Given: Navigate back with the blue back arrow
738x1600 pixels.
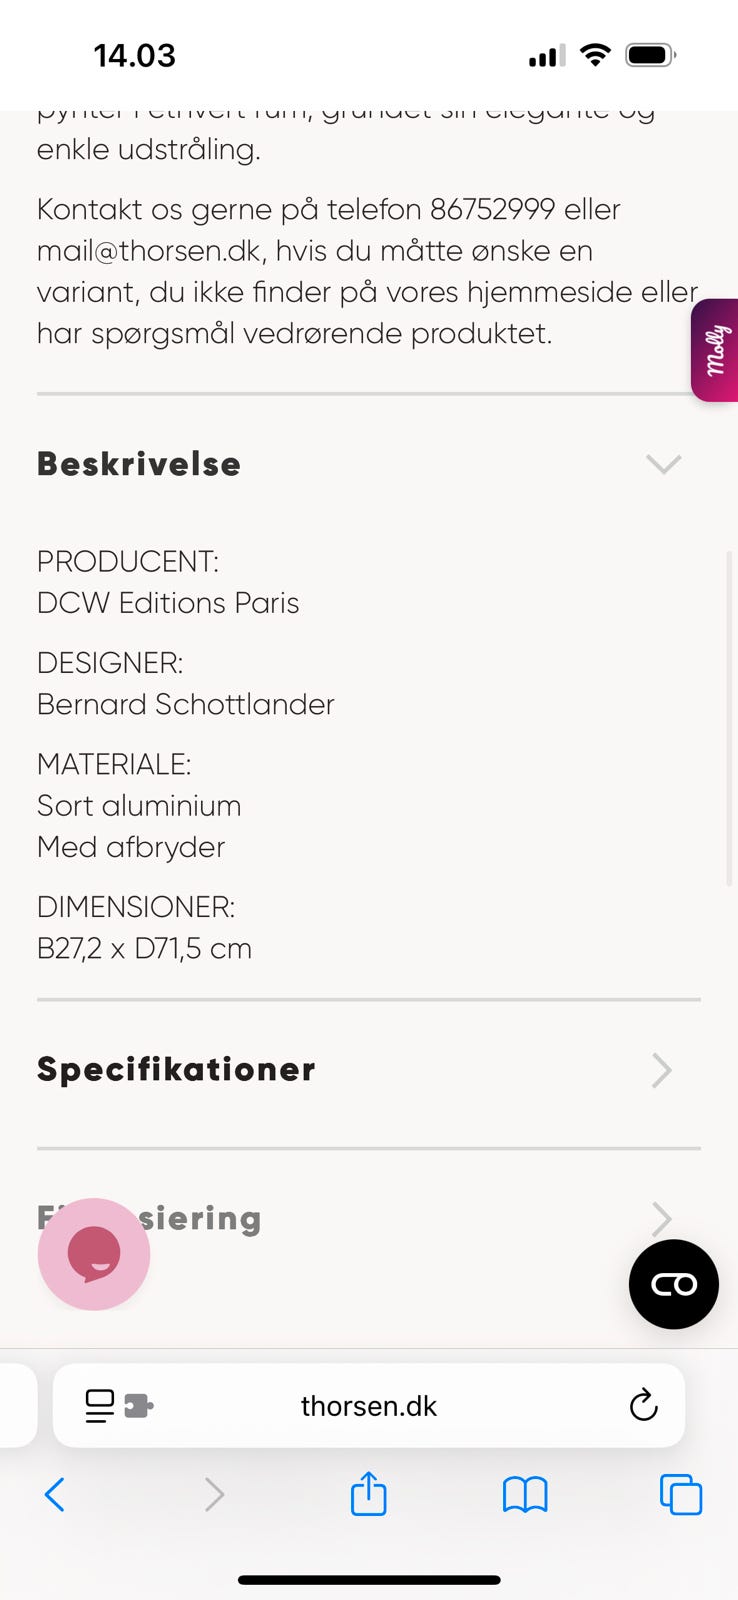Looking at the screenshot, I should pos(55,1495).
